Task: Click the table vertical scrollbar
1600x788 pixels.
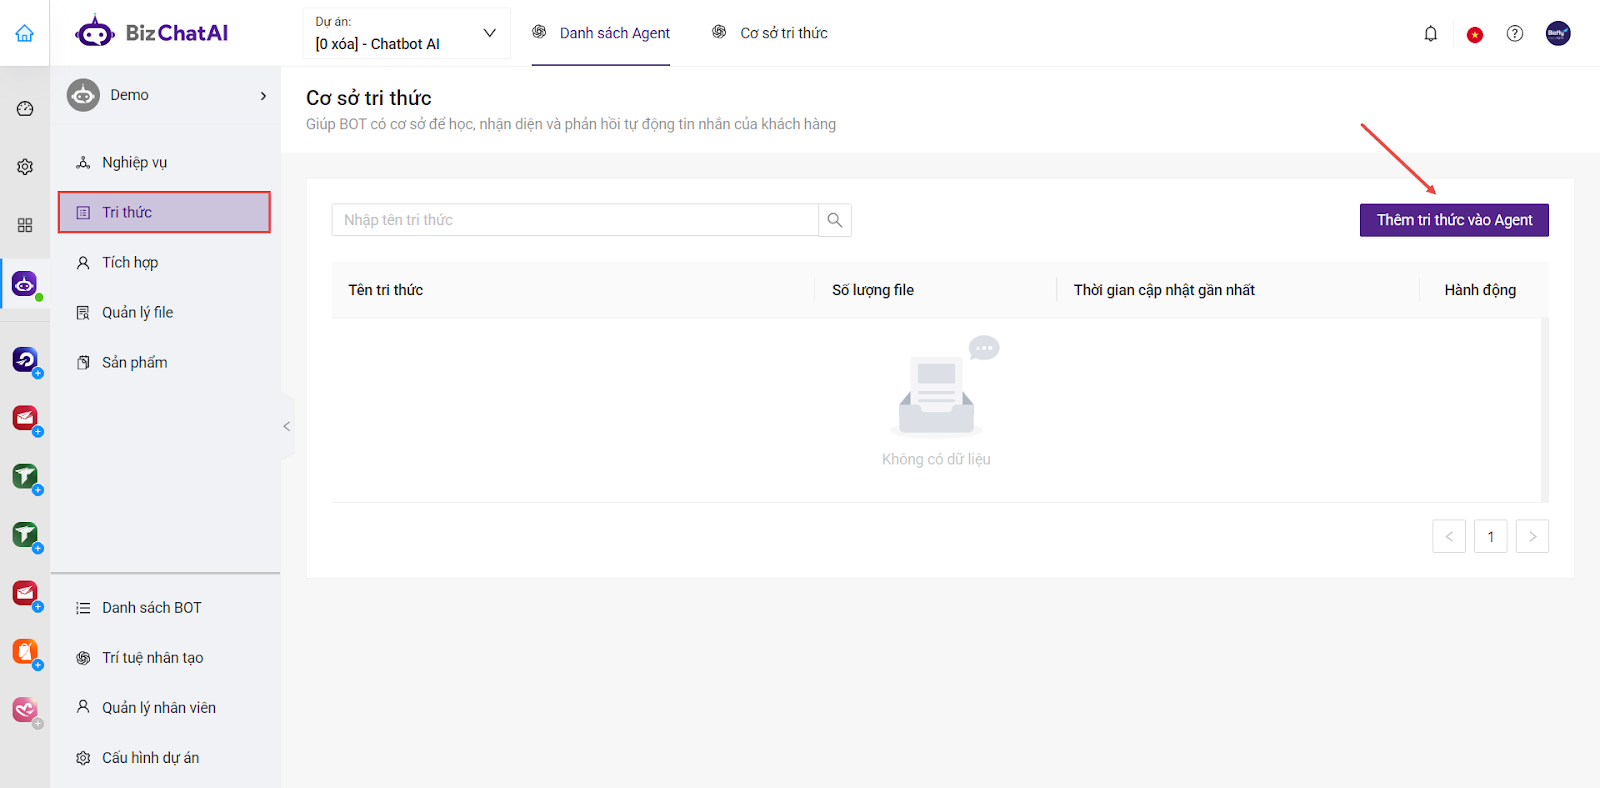Action: [x=1545, y=410]
